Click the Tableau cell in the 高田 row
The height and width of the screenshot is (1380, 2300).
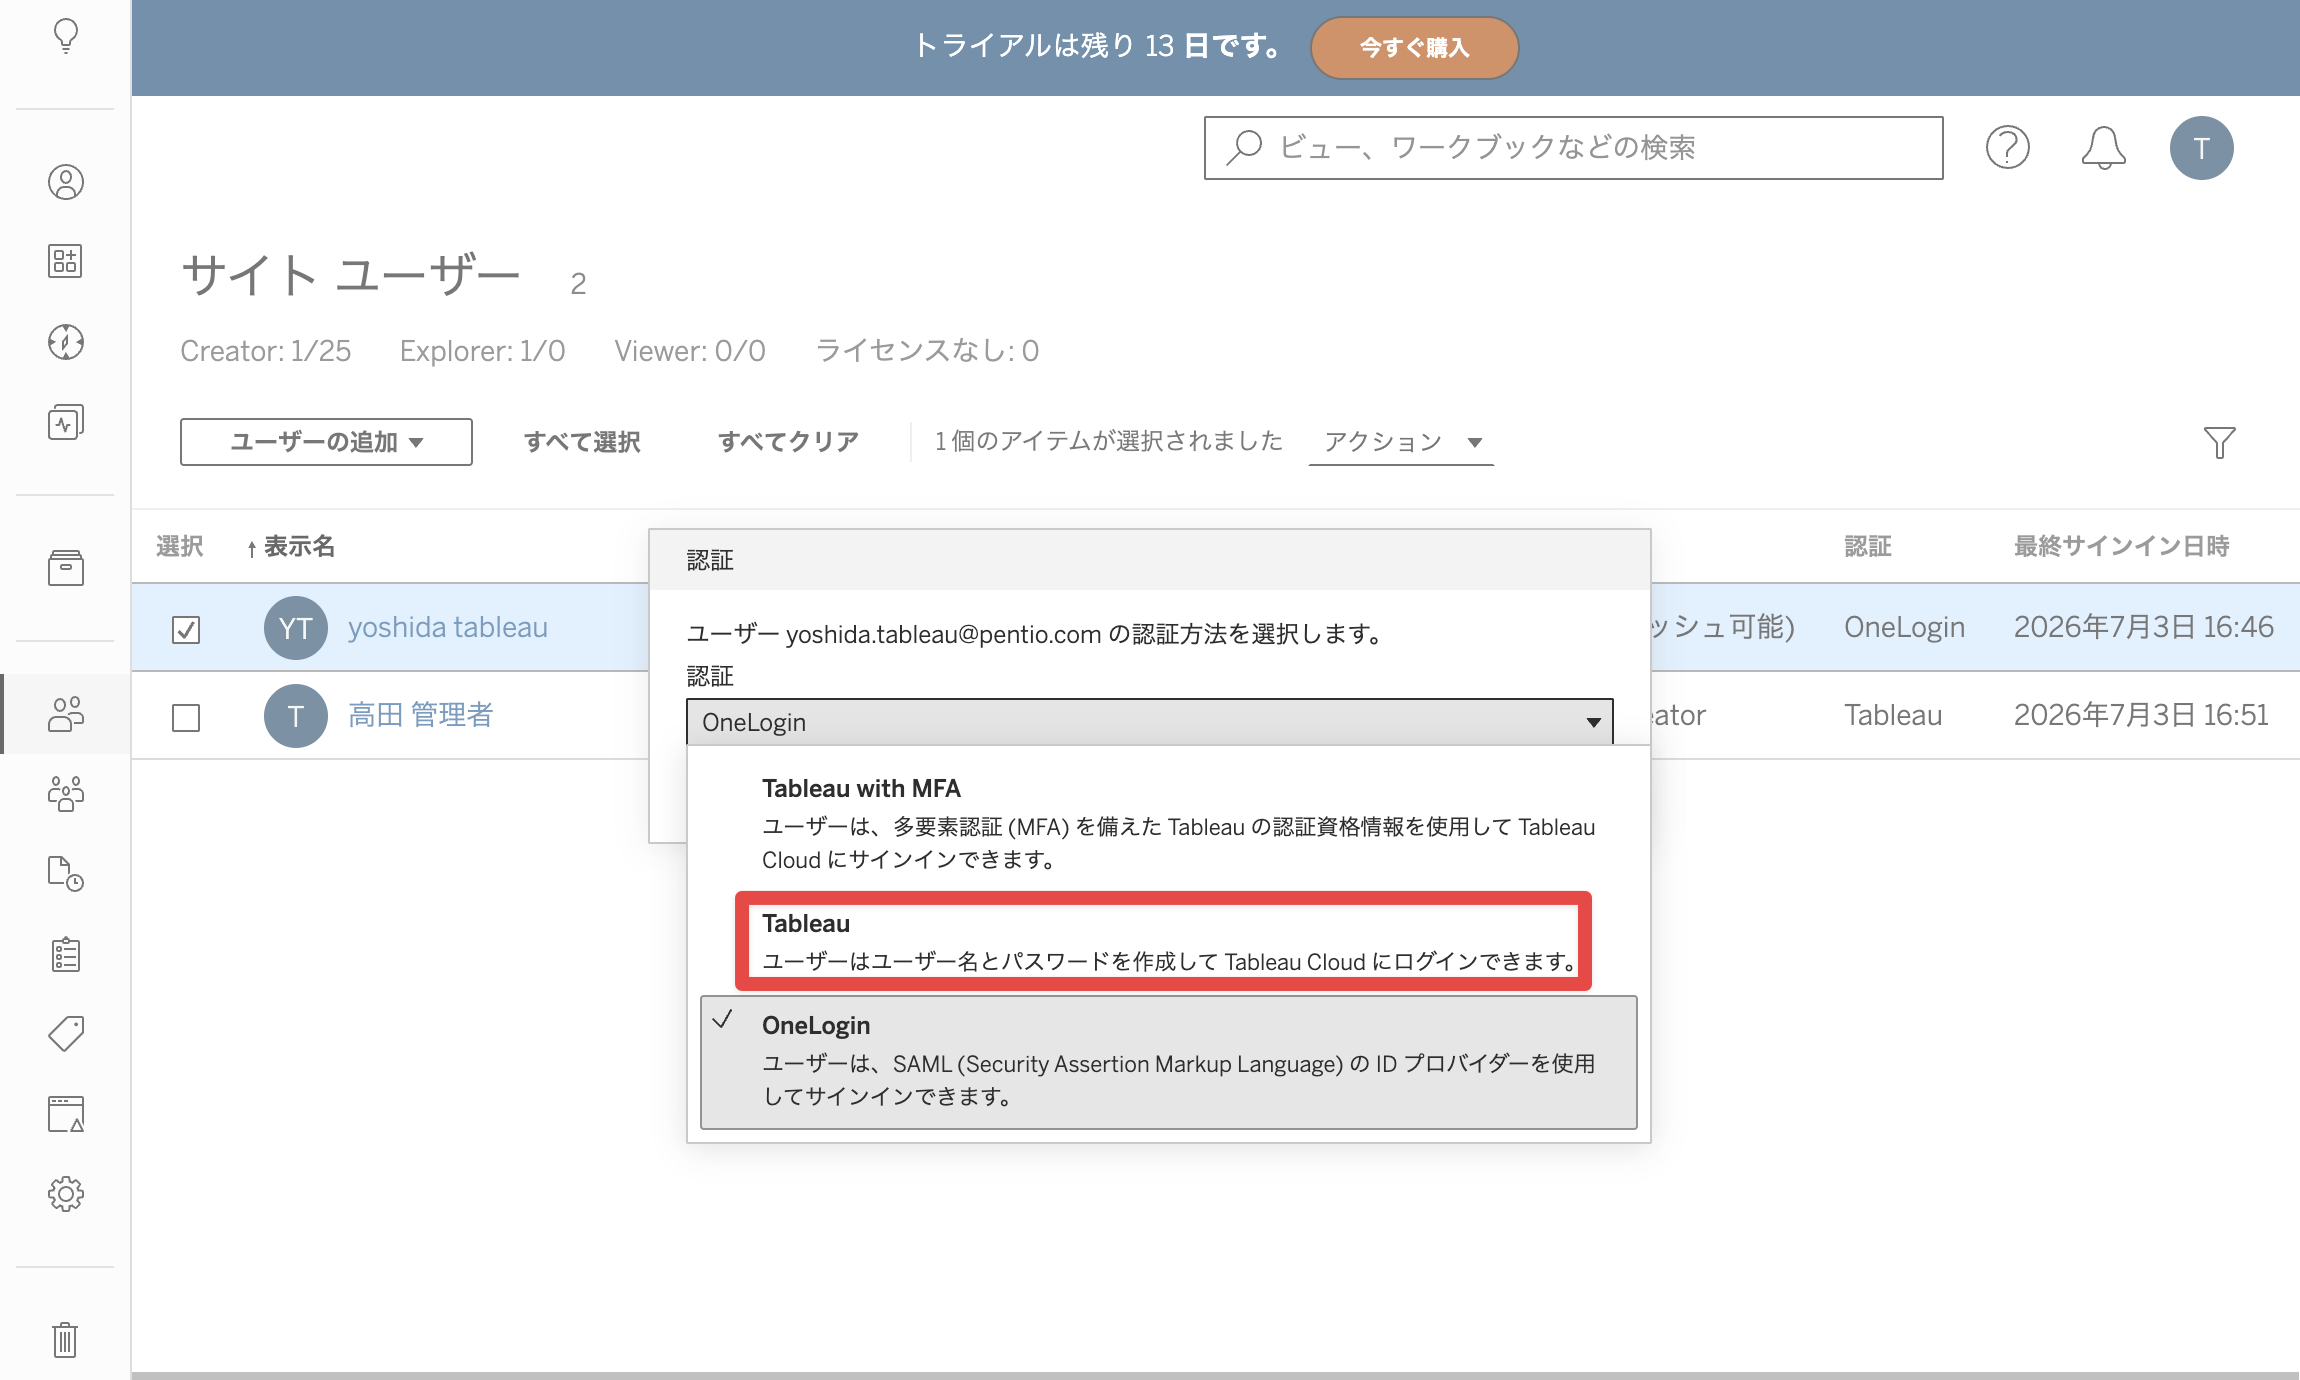click(x=1892, y=716)
